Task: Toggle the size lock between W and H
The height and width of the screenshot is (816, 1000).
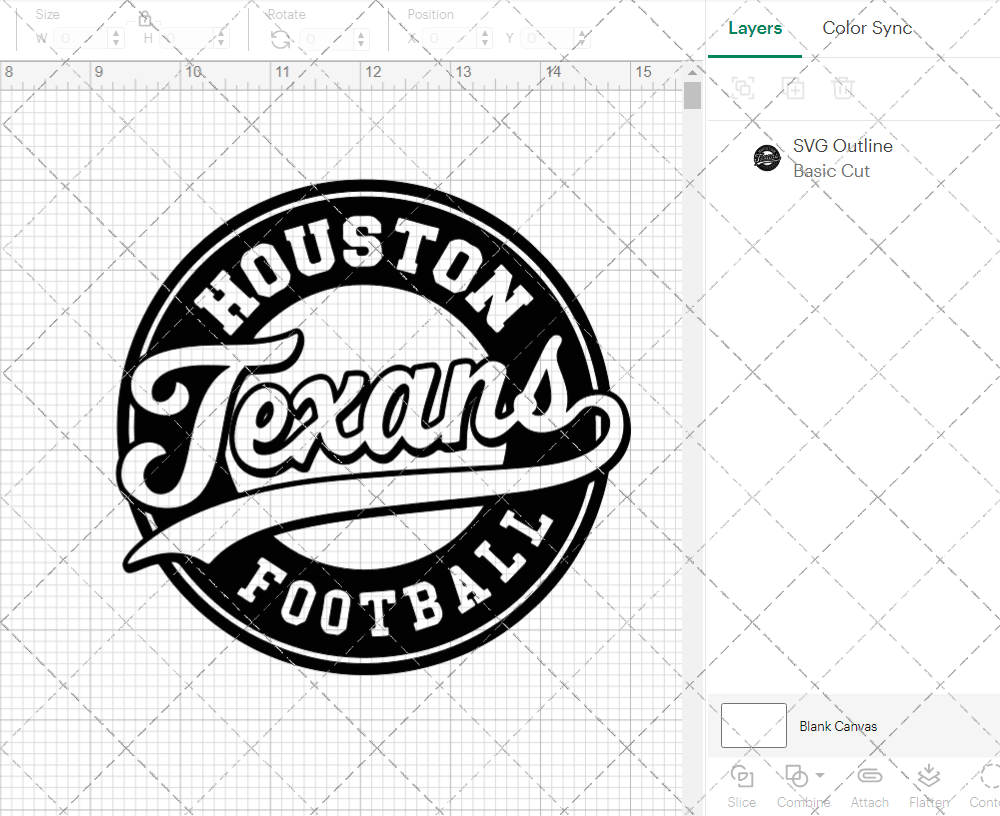Action: click(x=145, y=18)
